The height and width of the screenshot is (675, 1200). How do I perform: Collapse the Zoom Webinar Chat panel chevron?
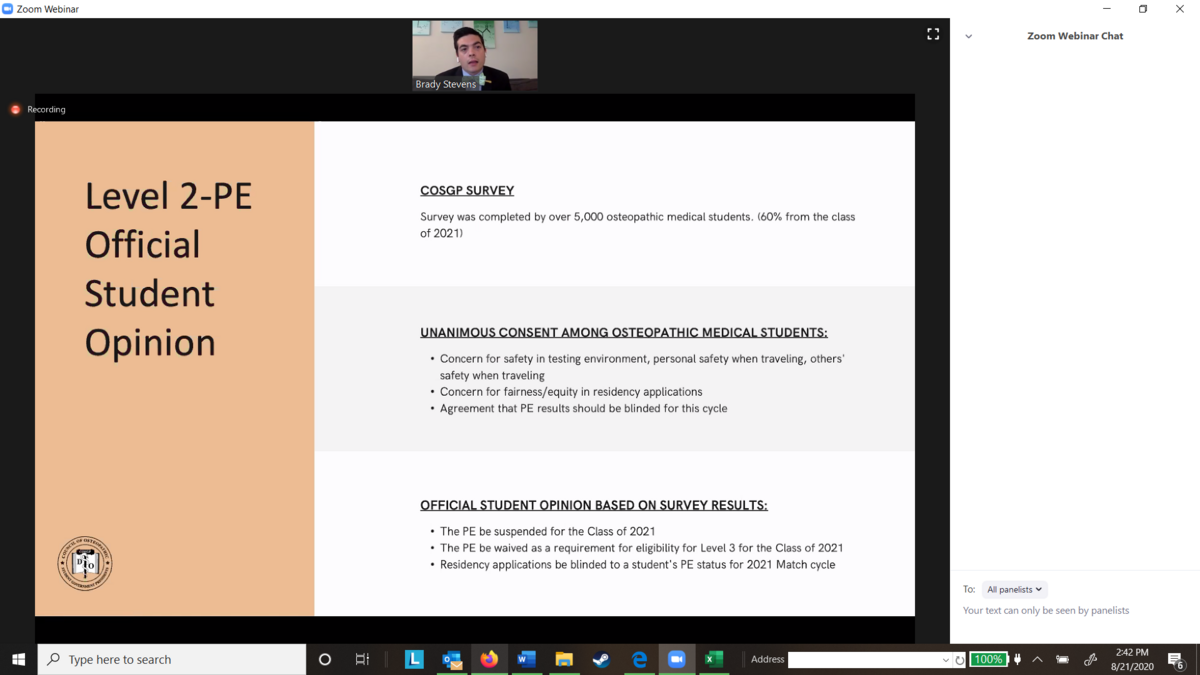coord(968,36)
